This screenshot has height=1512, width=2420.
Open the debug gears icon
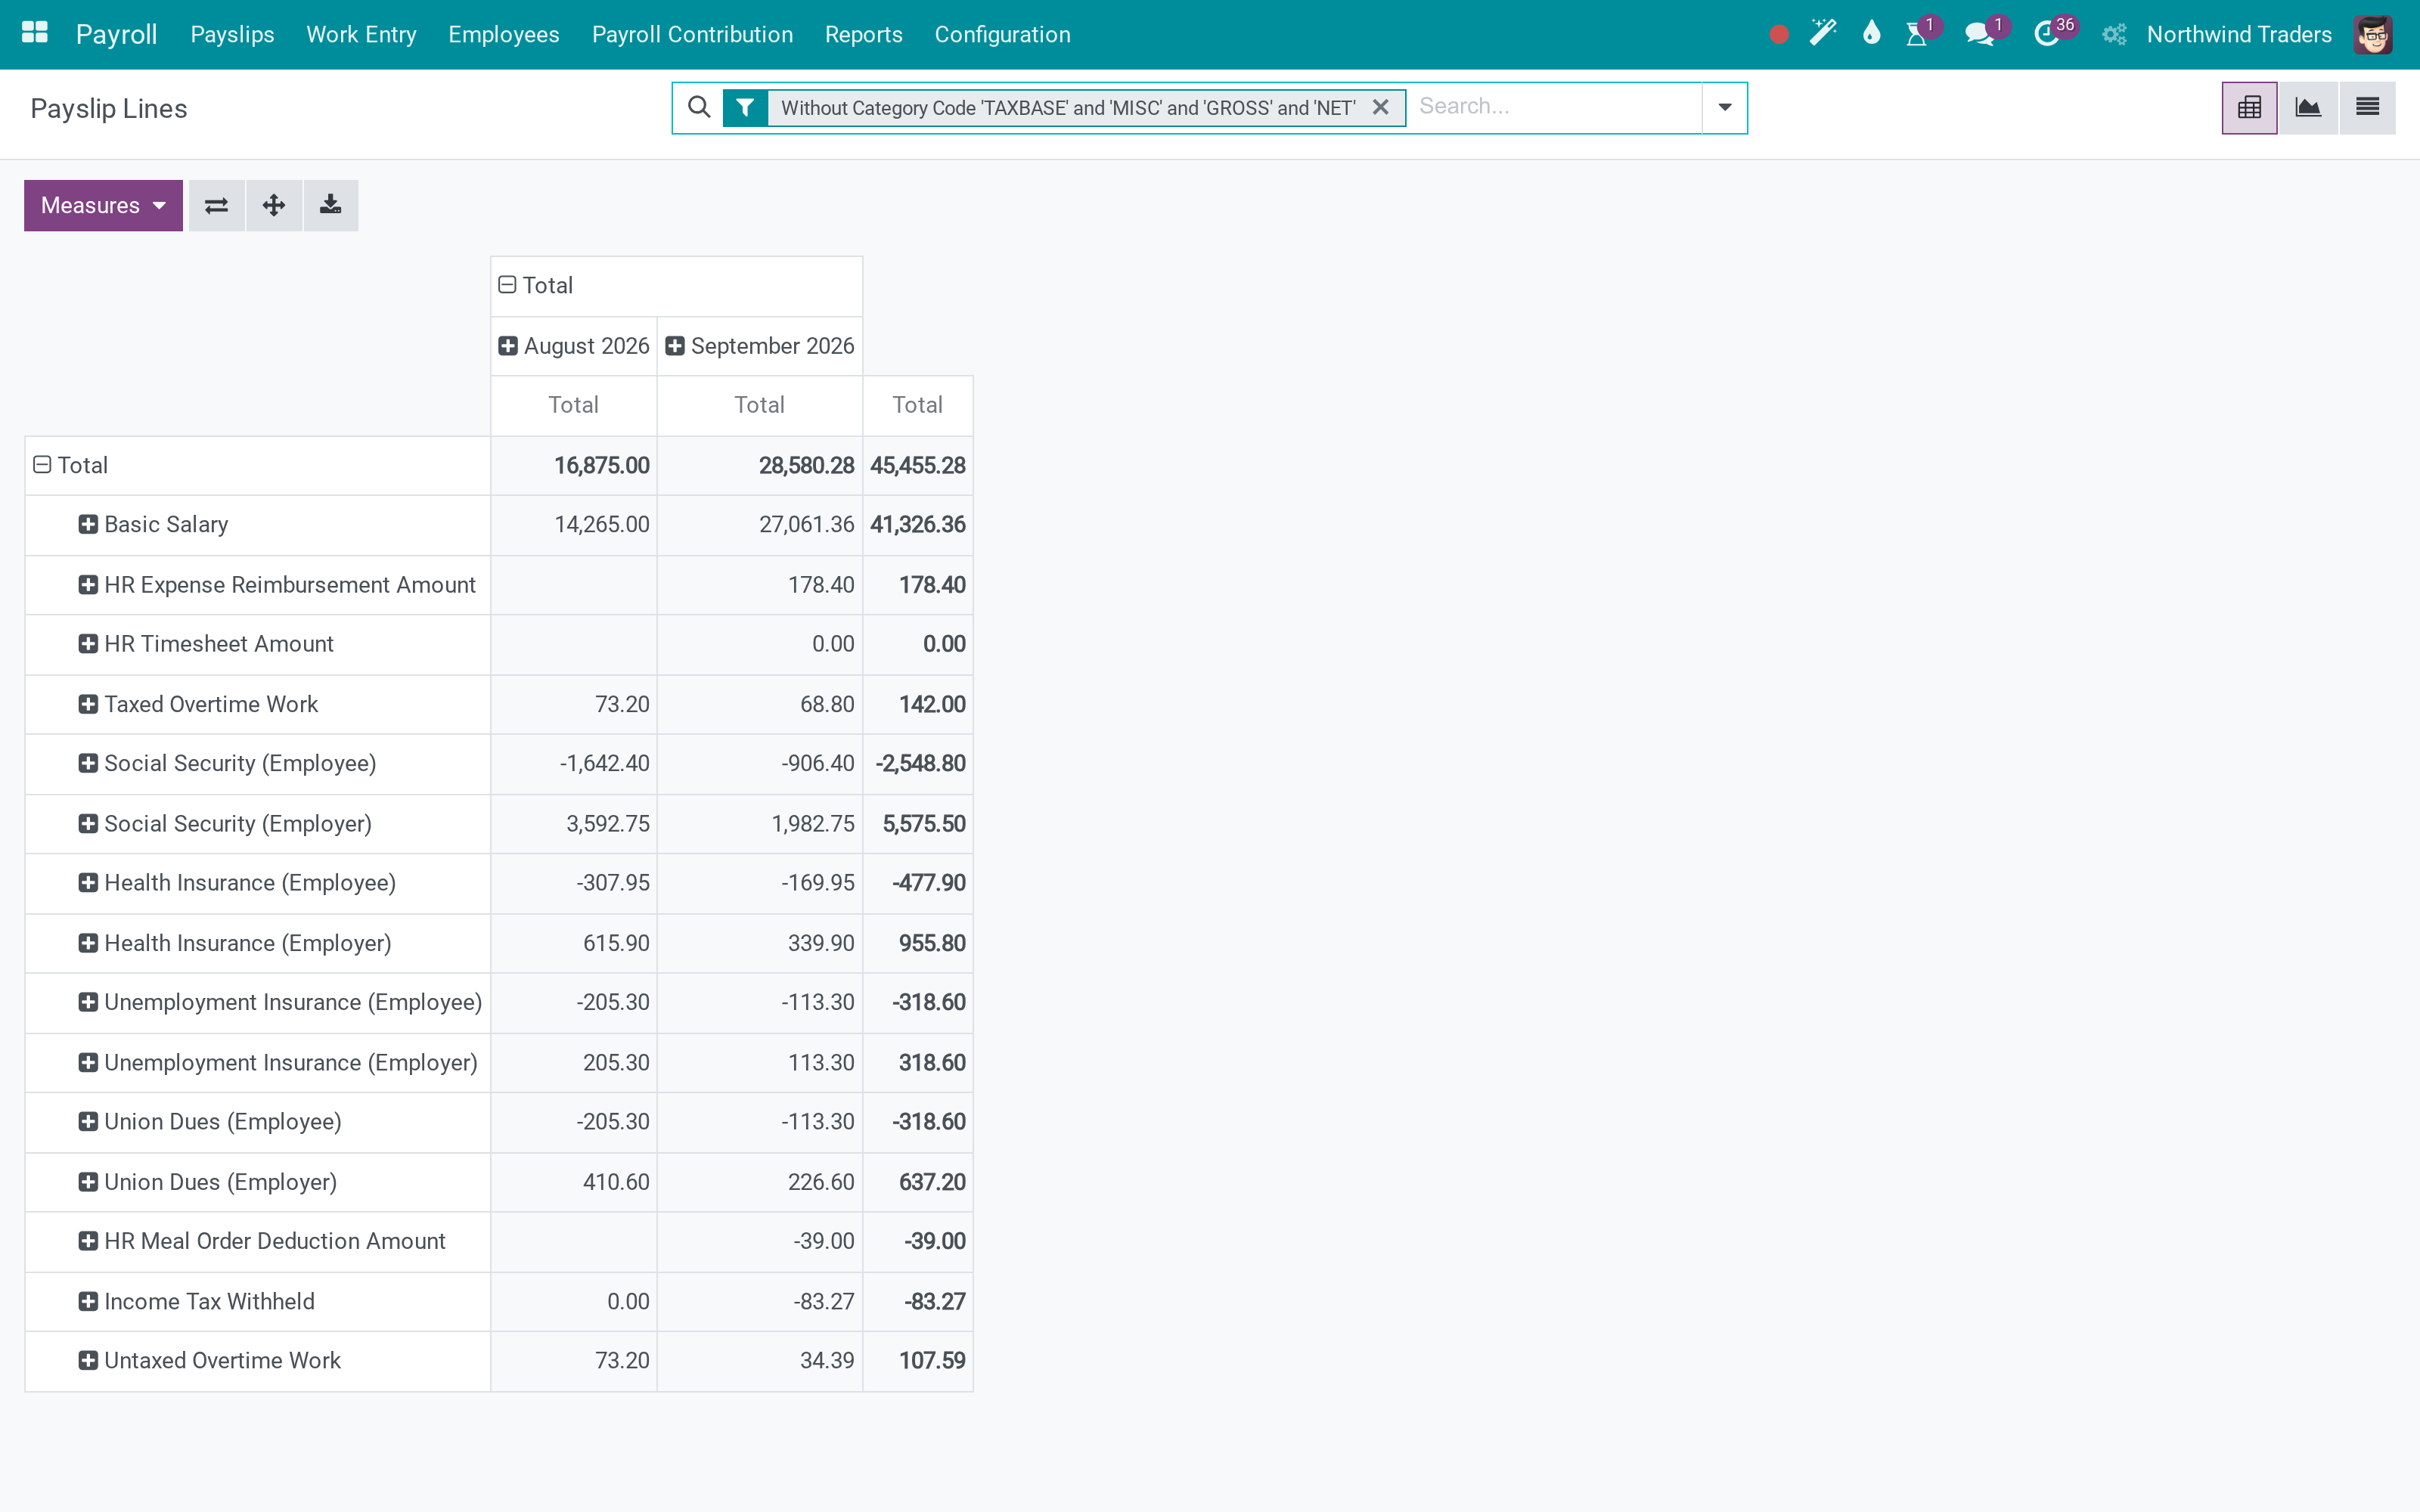[2113, 35]
